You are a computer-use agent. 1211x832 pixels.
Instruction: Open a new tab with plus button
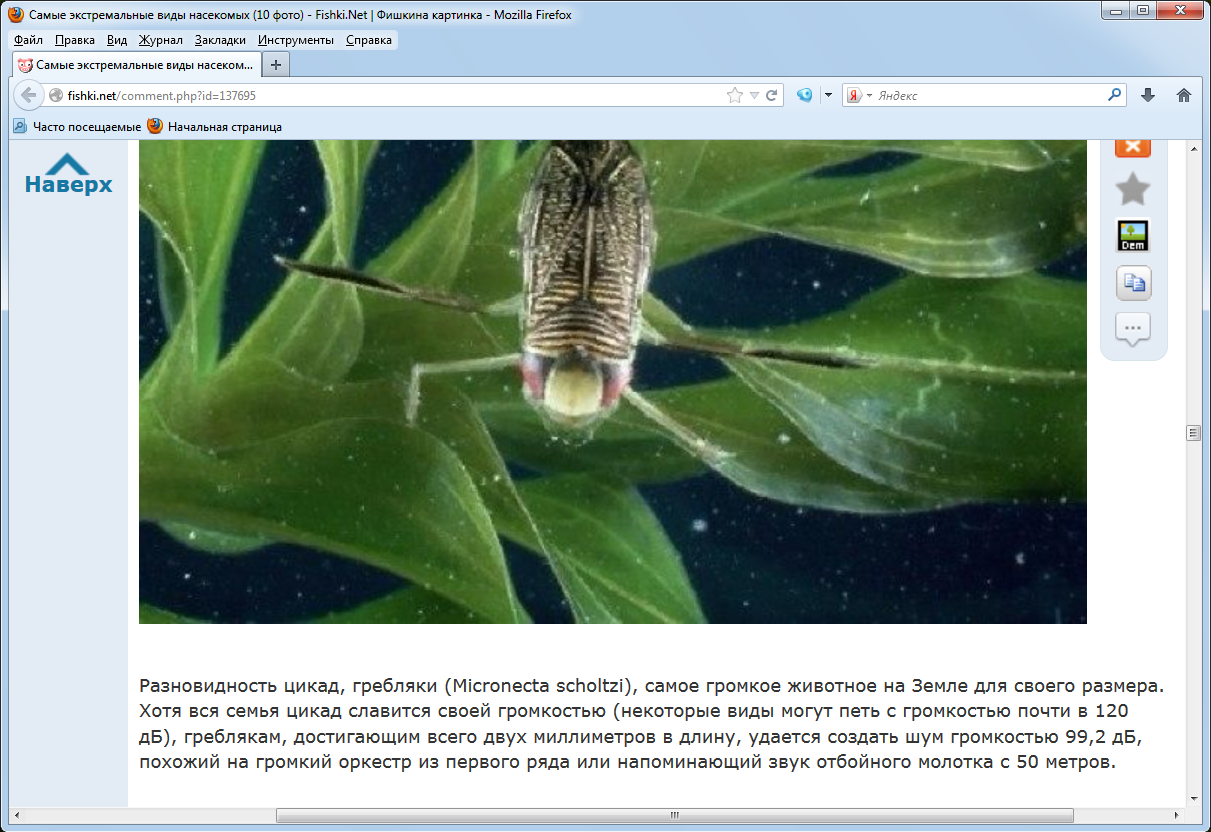(276, 65)
